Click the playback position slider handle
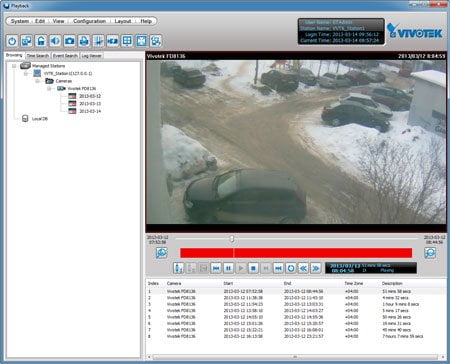Image resolution: width=450 pixels, height=364 pixels. pyautogui.click(x=232, y=239)
